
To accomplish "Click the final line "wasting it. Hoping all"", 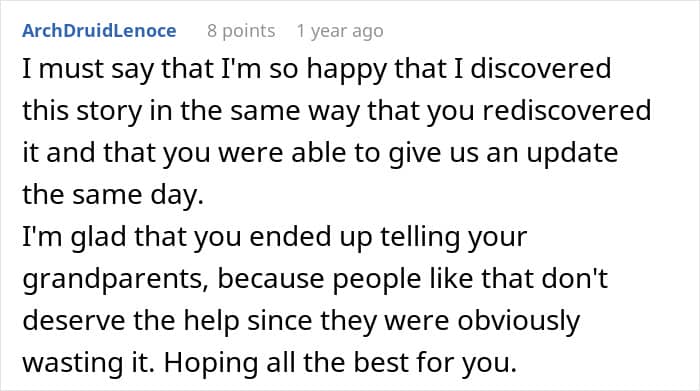I will point(270,363).
